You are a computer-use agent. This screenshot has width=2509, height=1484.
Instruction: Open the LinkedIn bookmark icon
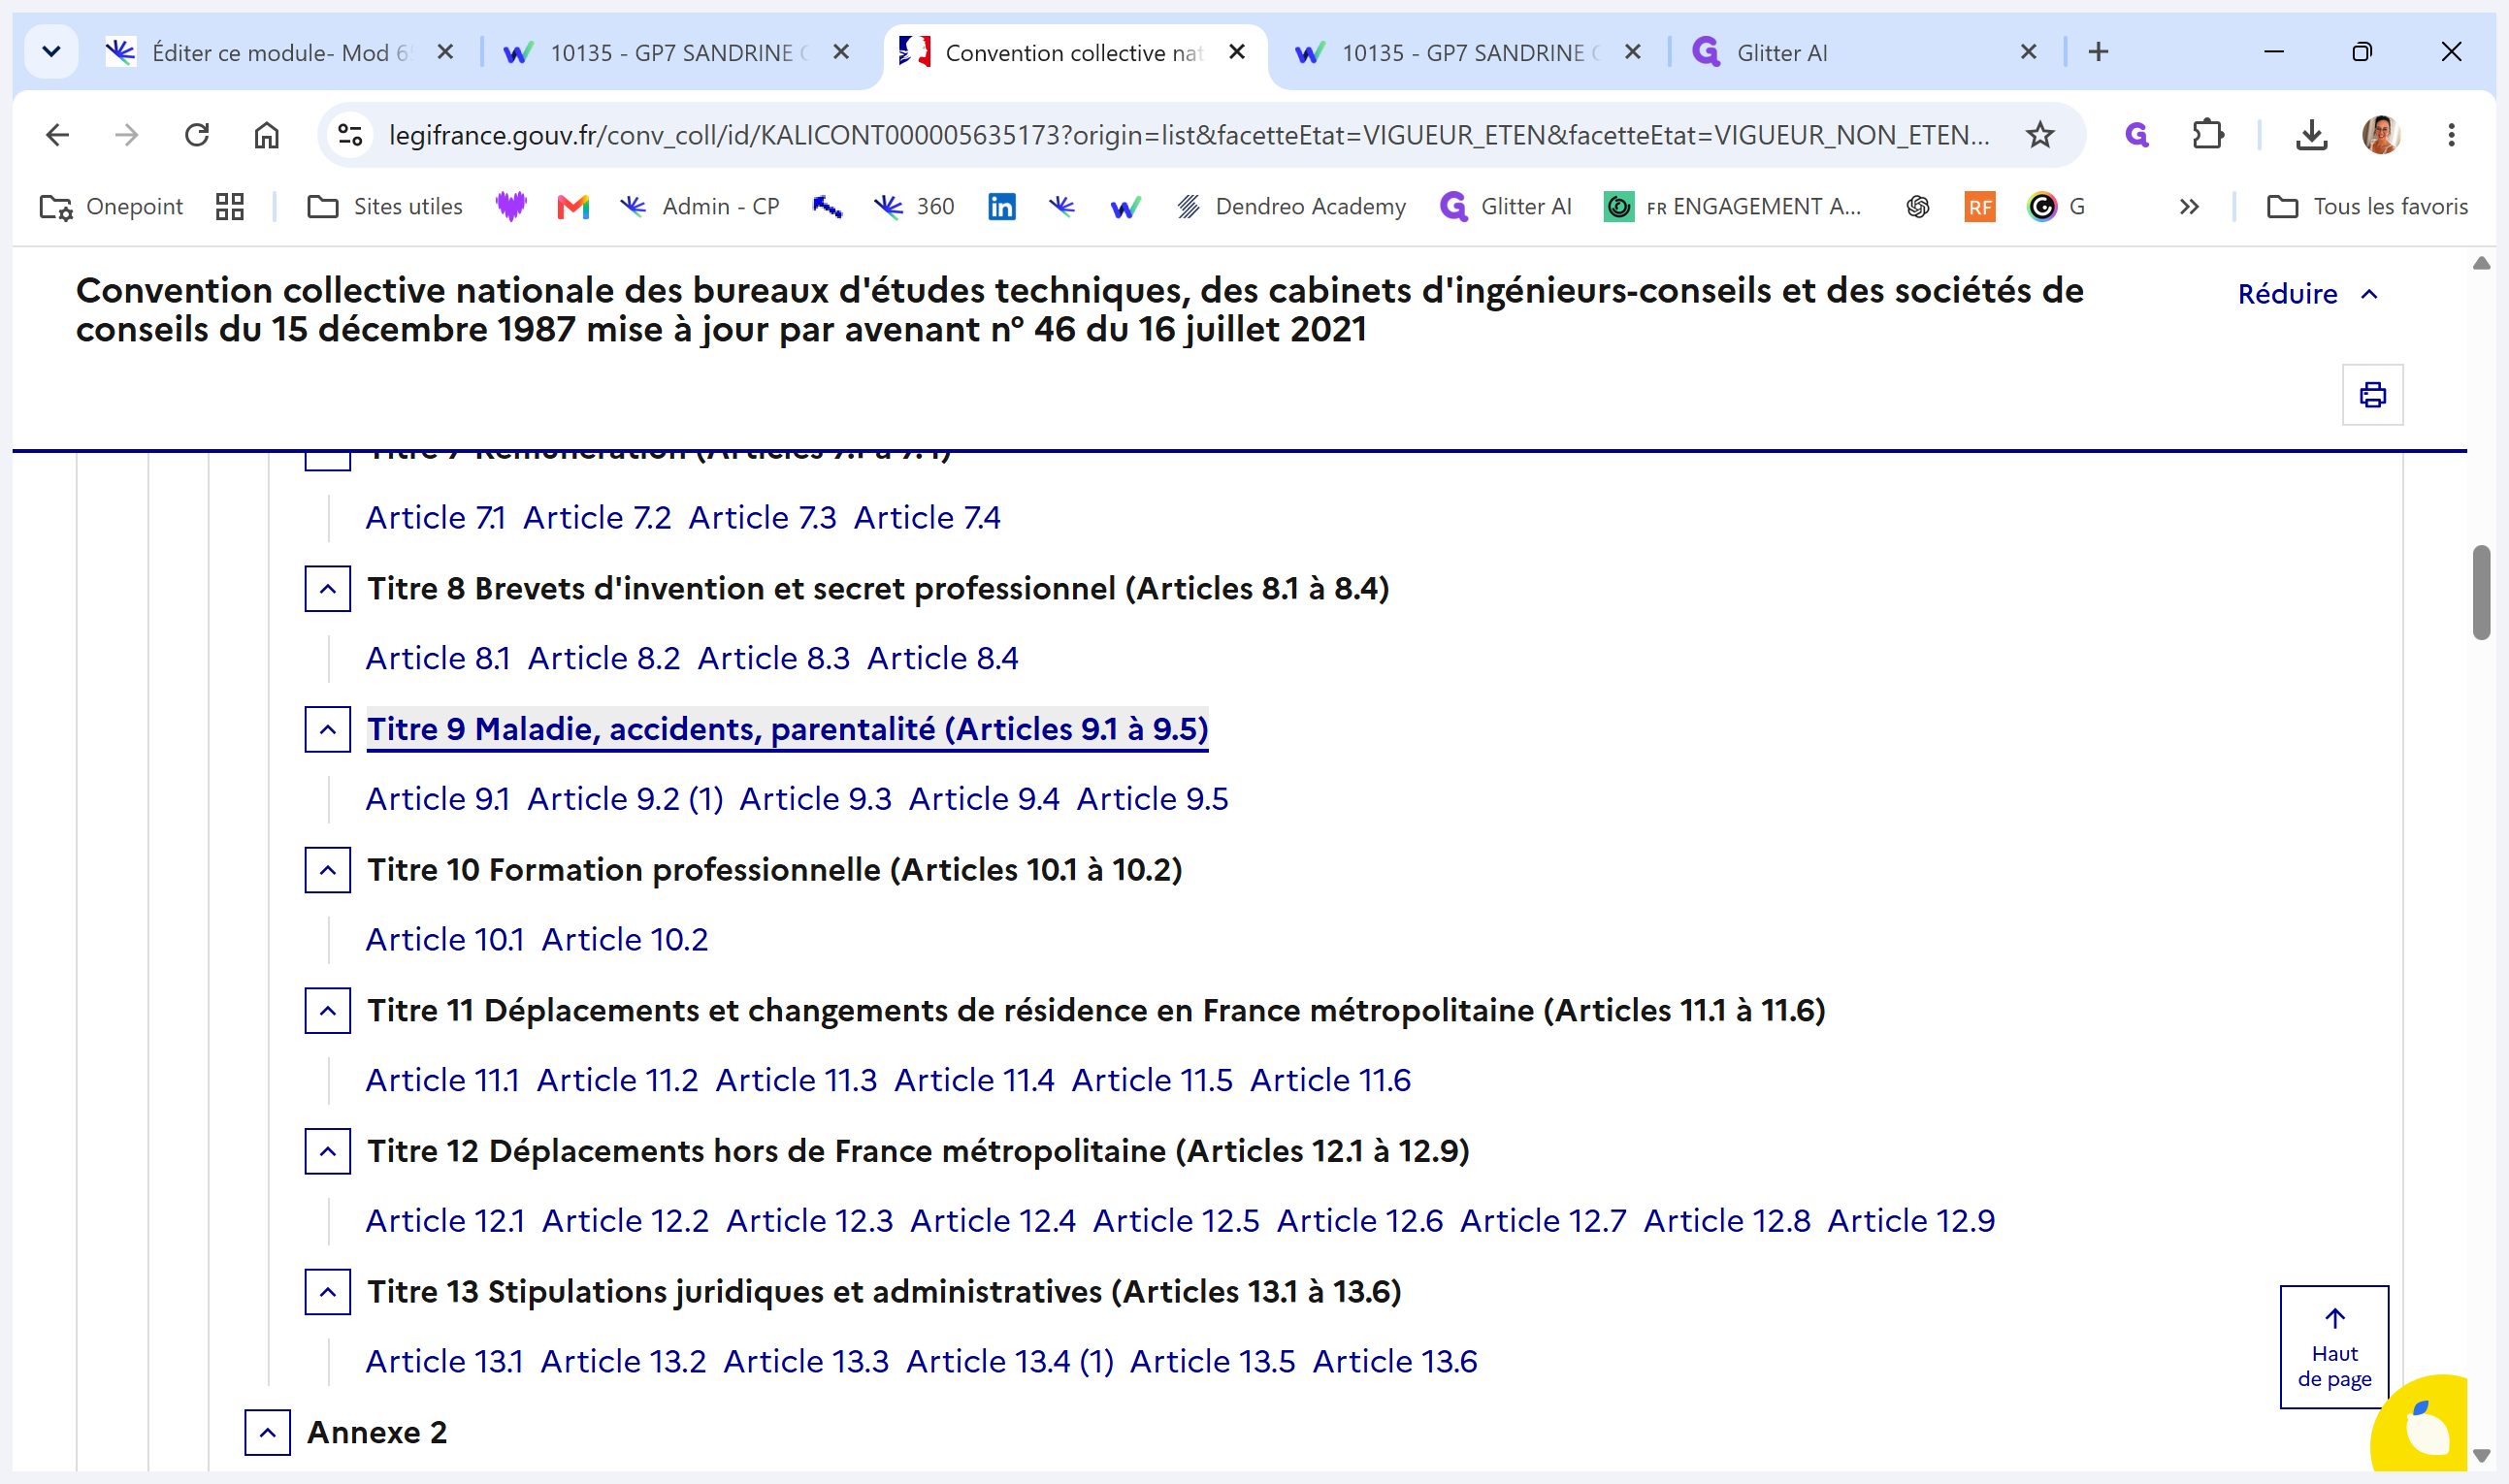click(x=1001, y=207)
